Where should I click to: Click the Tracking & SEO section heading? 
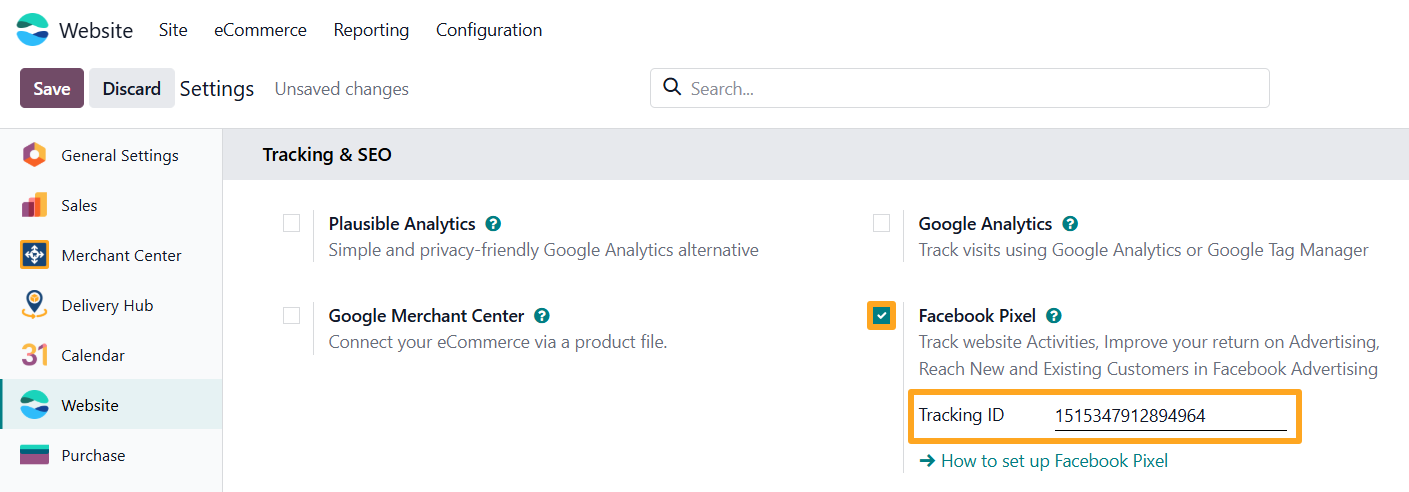coord(327,155)
